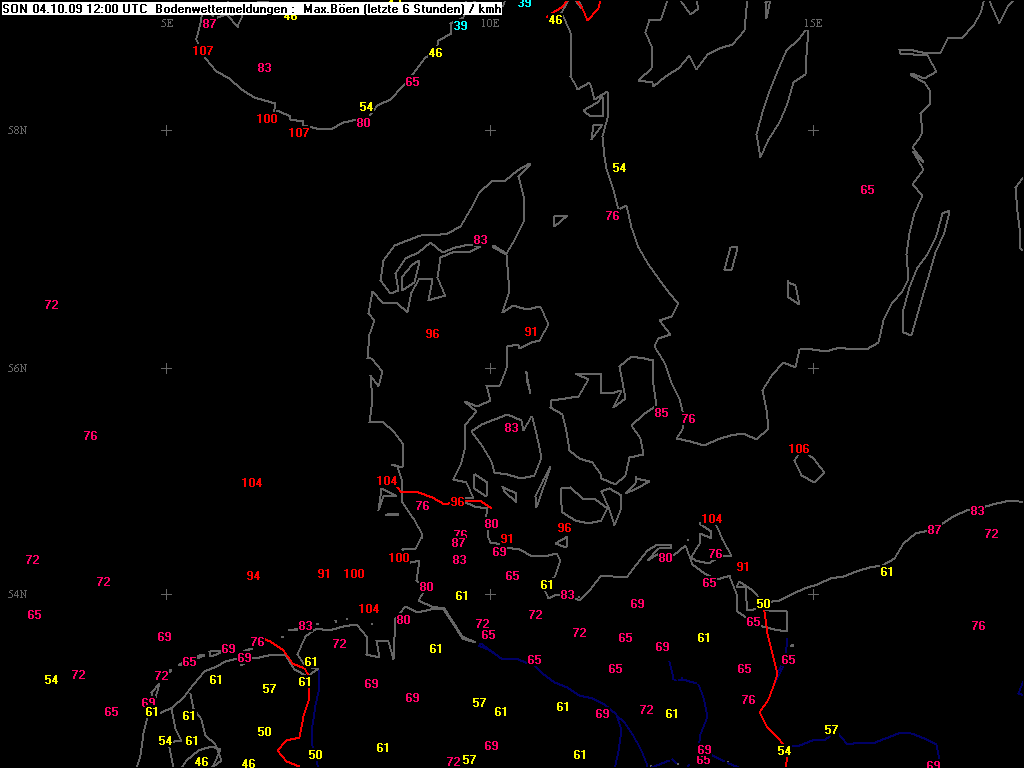Click the grid cross at 58N 10E

tap(490, 130)
